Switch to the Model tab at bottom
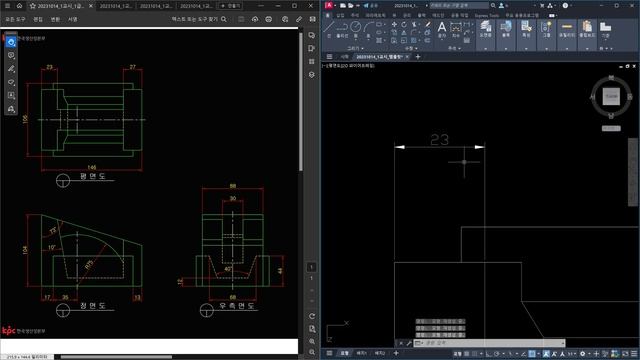The image size is (640, 360). click(x=344, y=353)
